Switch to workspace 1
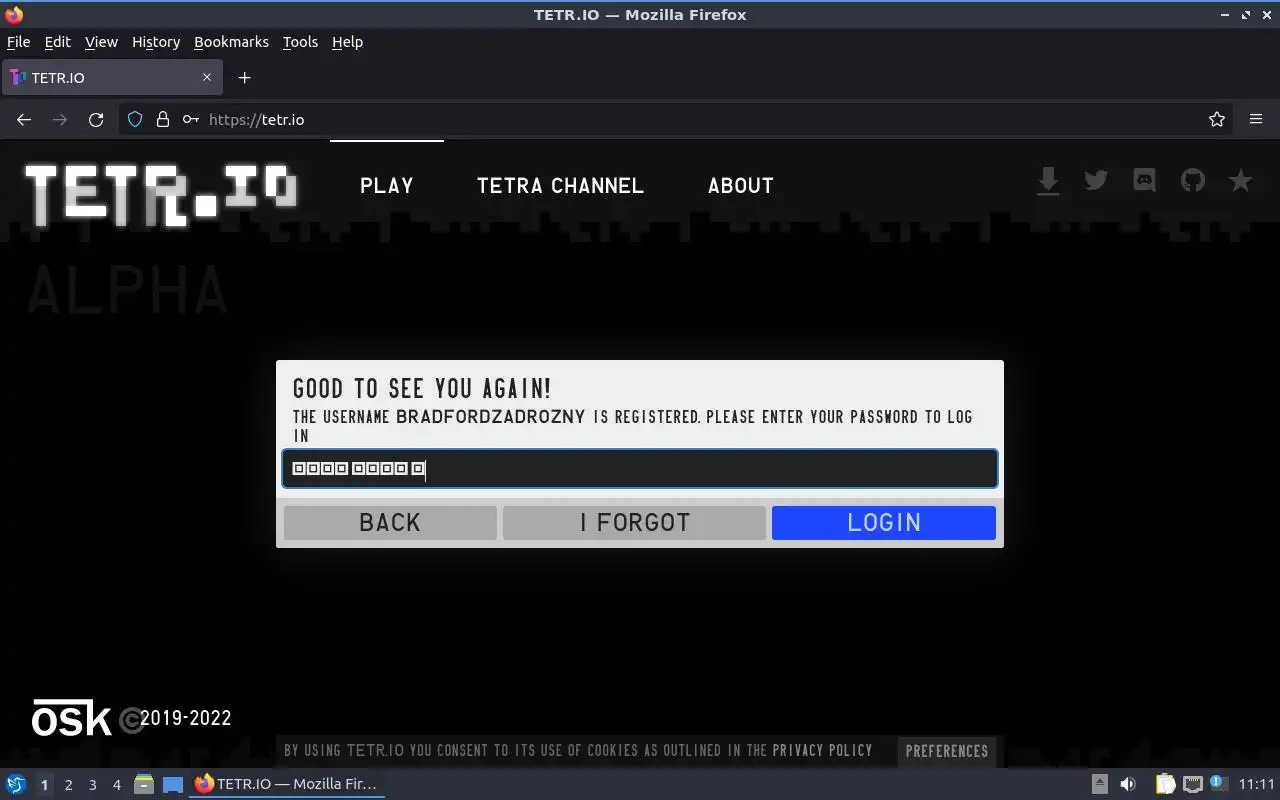 tap(44, 785)
